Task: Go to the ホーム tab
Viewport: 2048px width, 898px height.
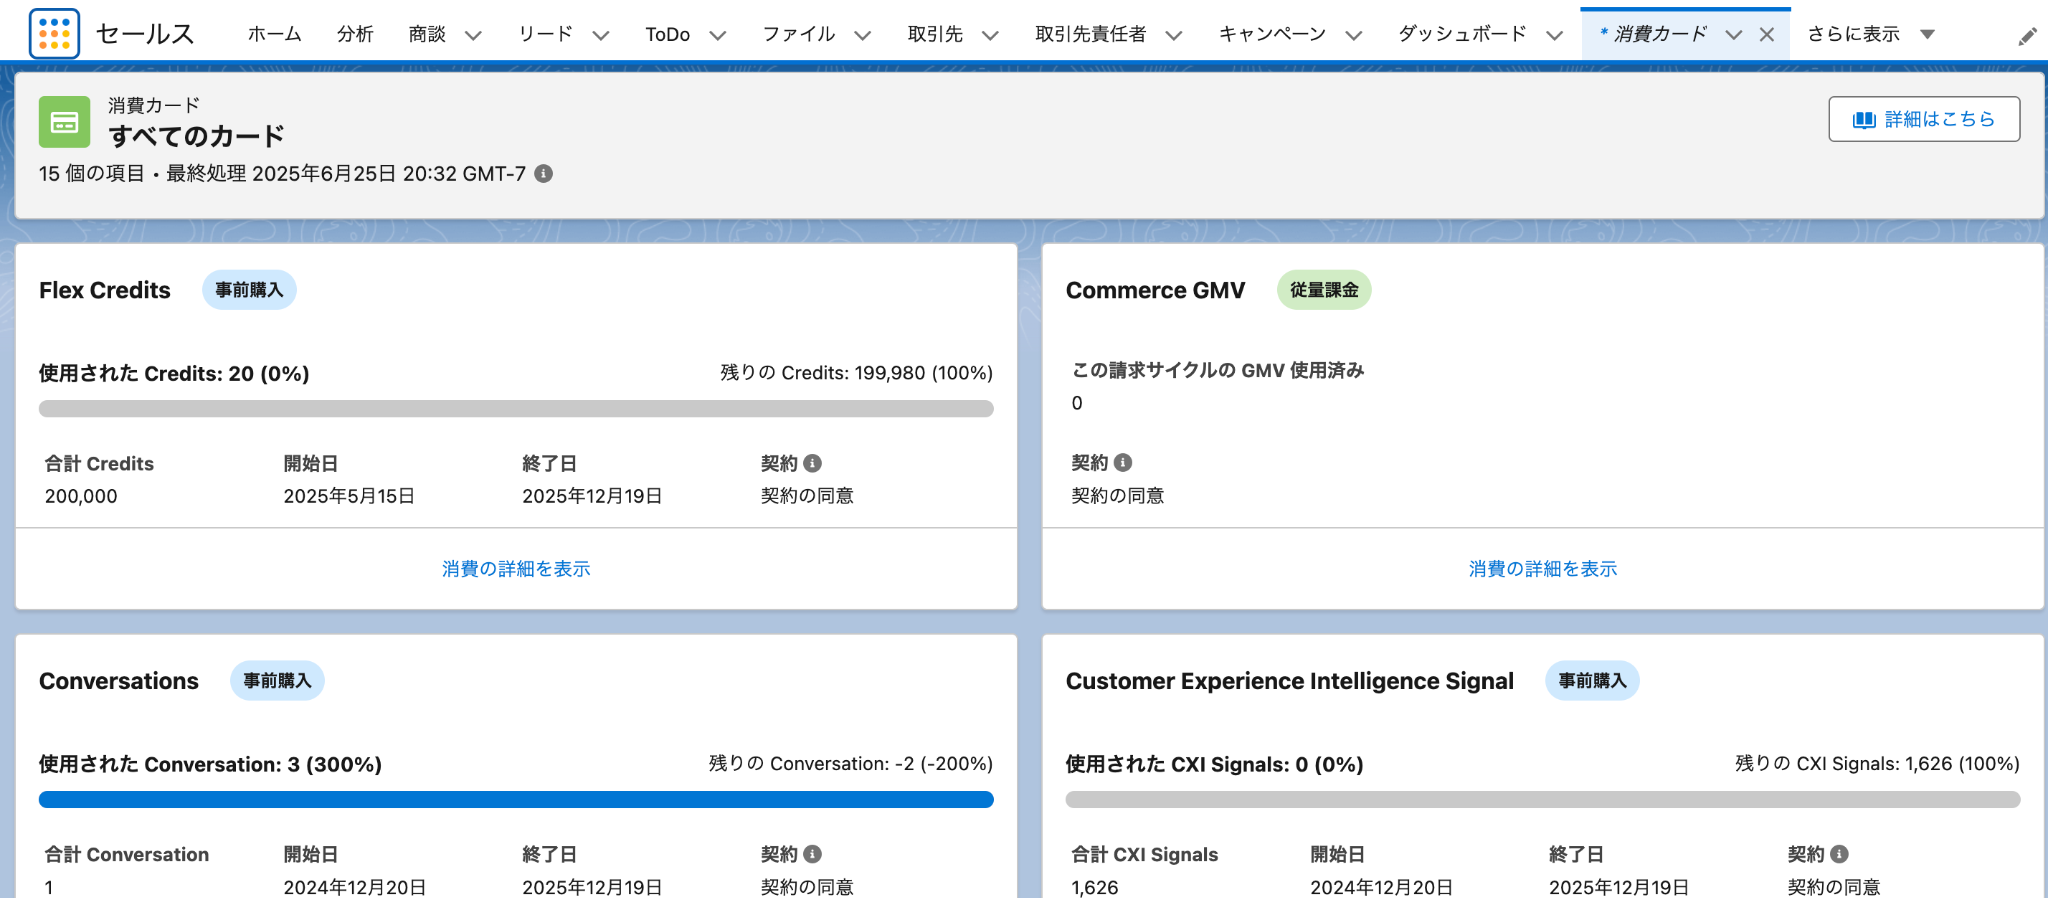Action: pyautogui.click(x=275, y=34)
